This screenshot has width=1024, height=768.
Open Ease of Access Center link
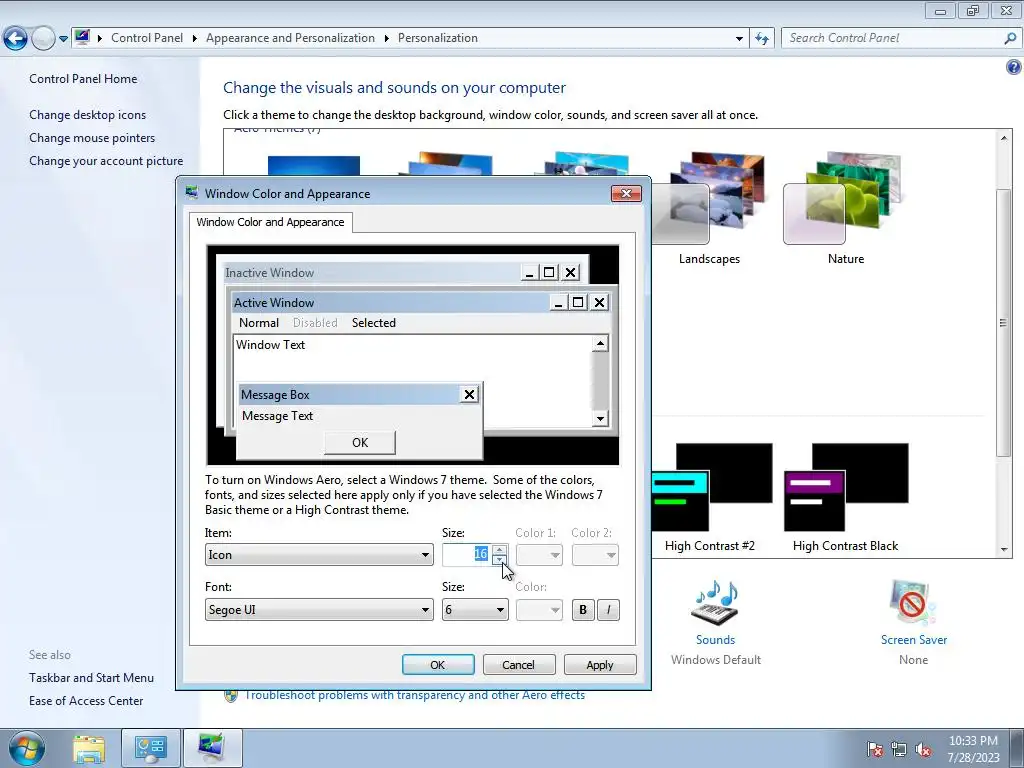click(x=86, y=701)
